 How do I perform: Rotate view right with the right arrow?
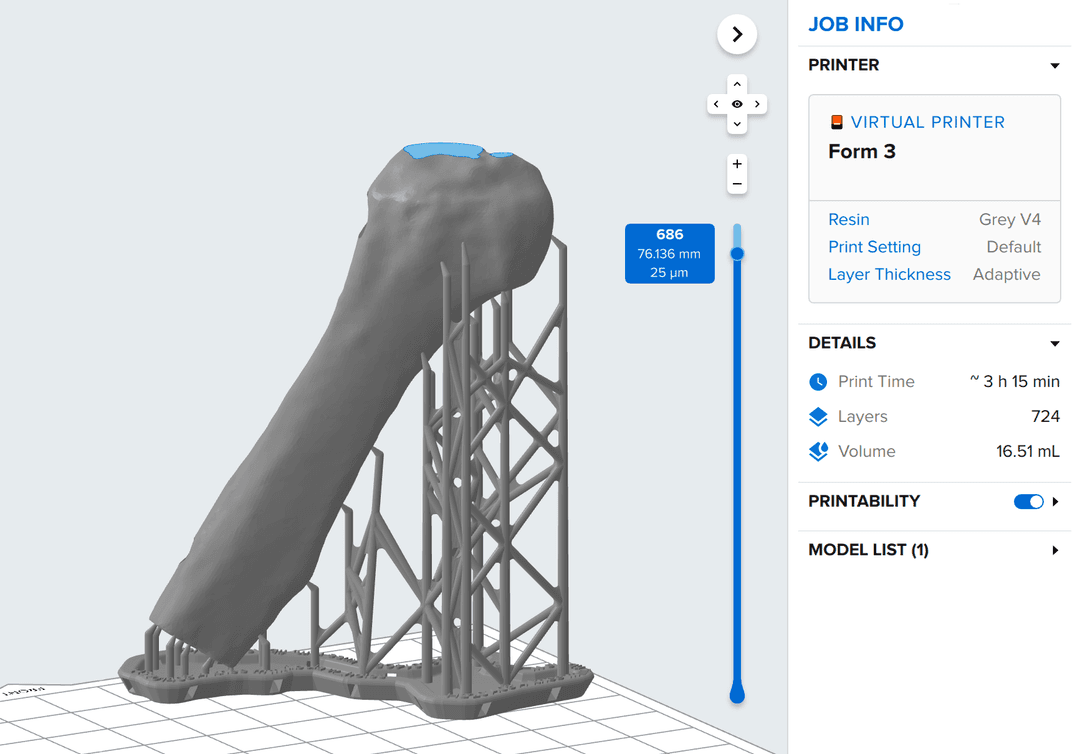pyautogui.click(x=758, y=104)
